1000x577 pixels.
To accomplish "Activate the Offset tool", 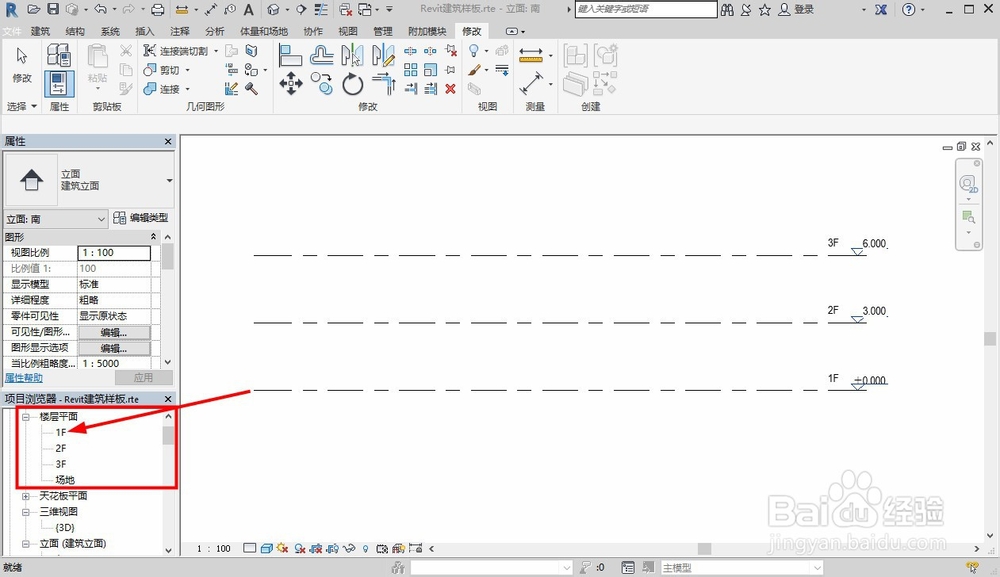I will click(321, 55).
